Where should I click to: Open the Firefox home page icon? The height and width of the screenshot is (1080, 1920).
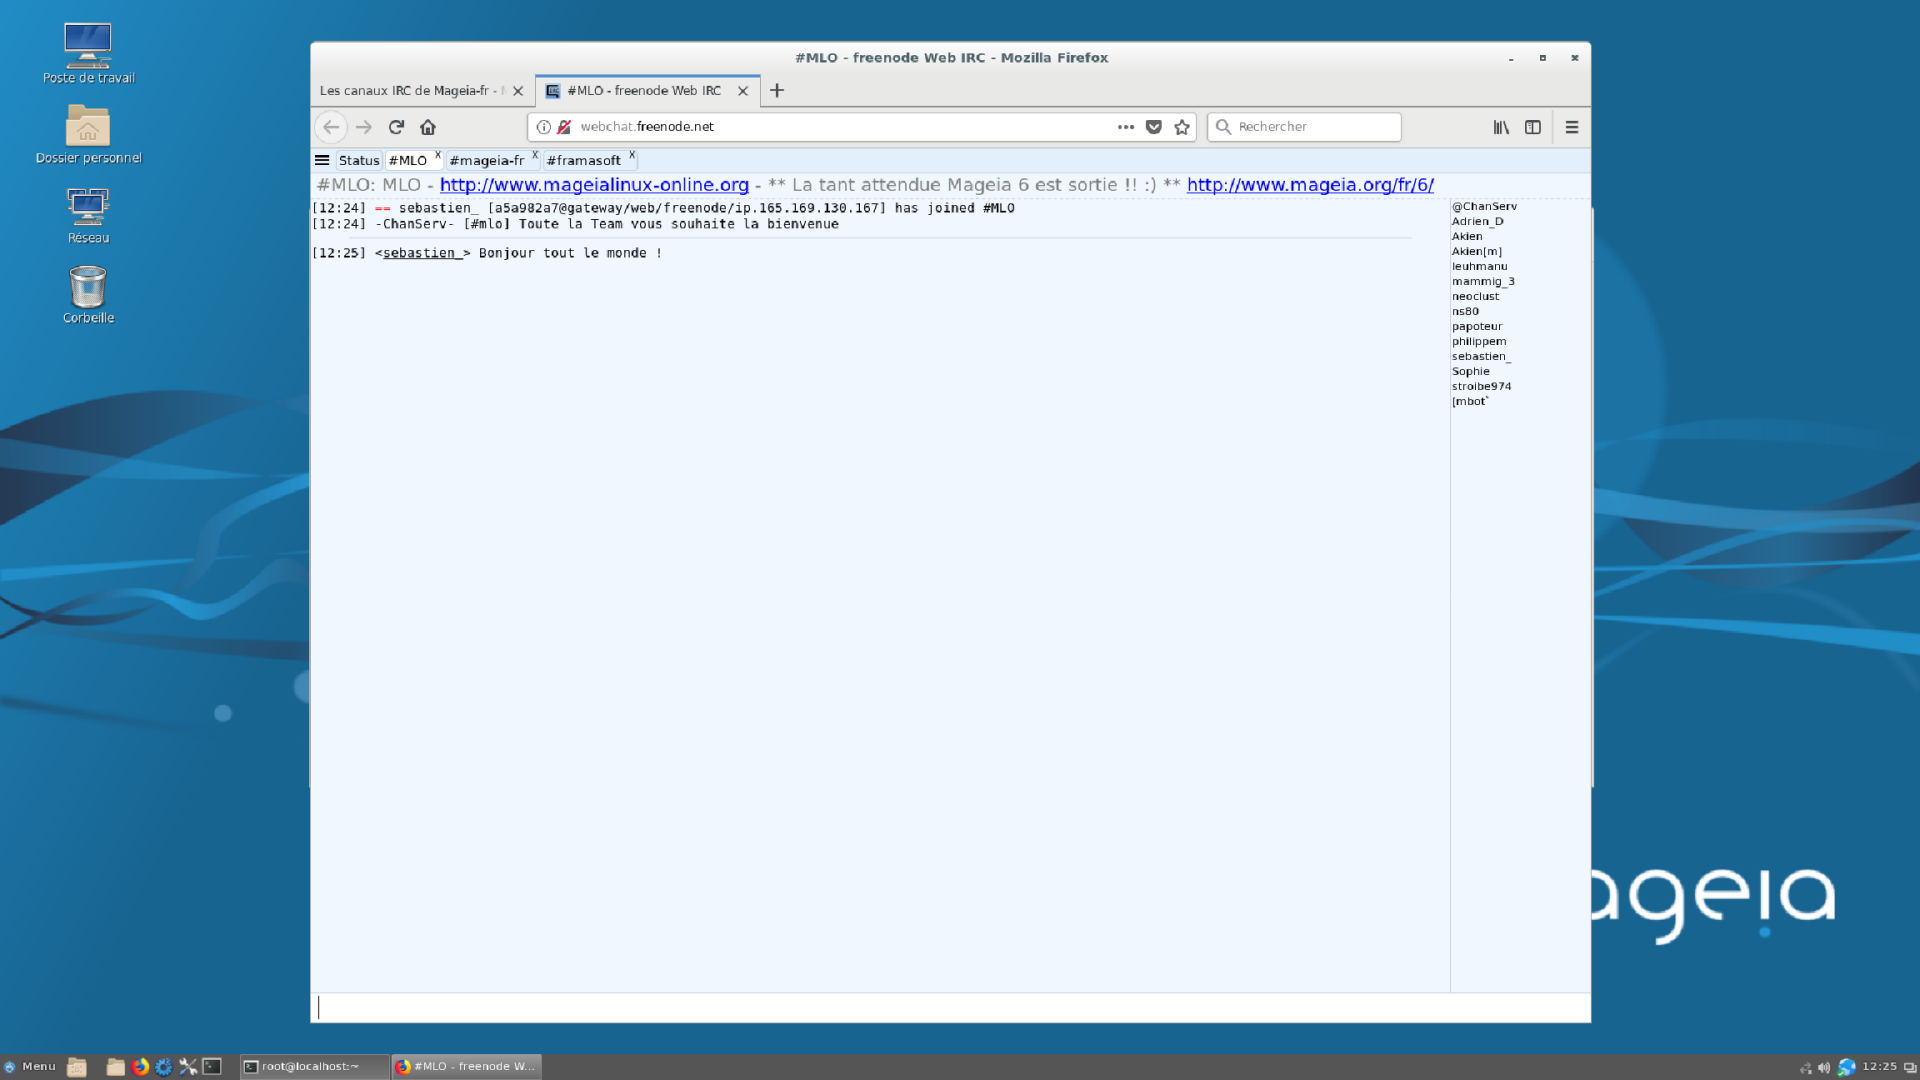[428, 127]
